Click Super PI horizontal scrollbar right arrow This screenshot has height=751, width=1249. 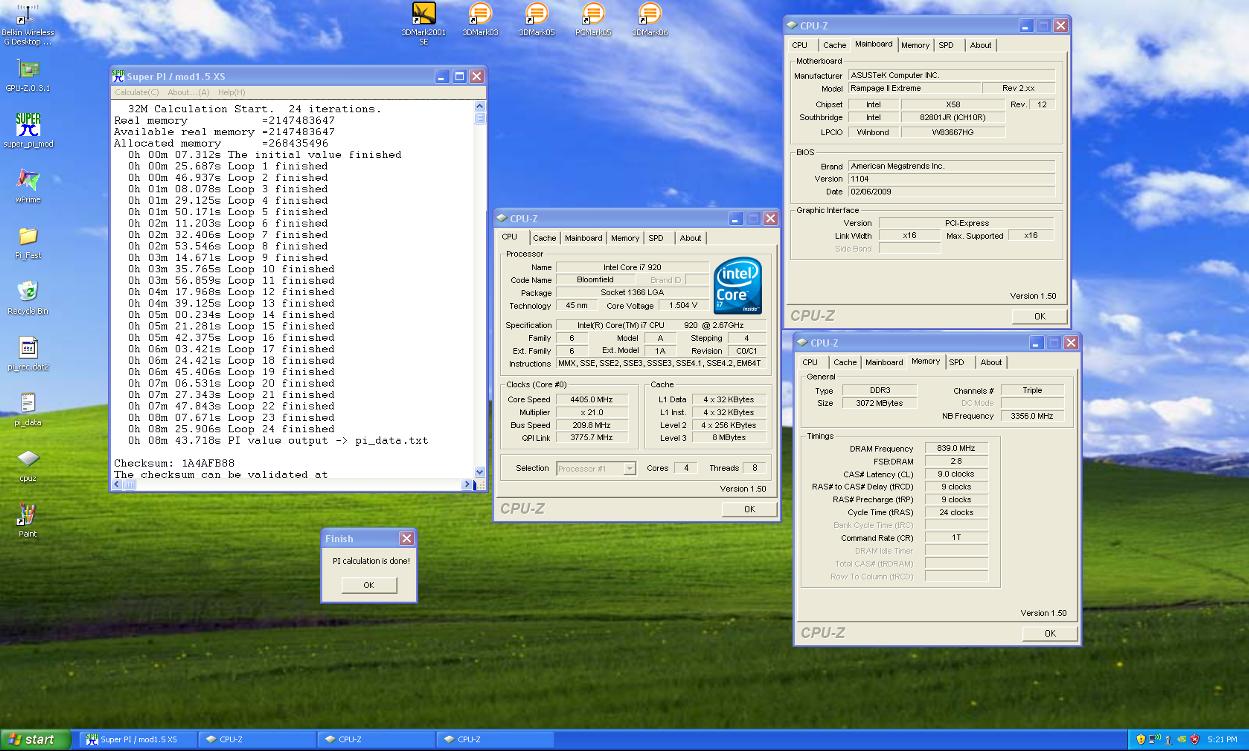468,485
